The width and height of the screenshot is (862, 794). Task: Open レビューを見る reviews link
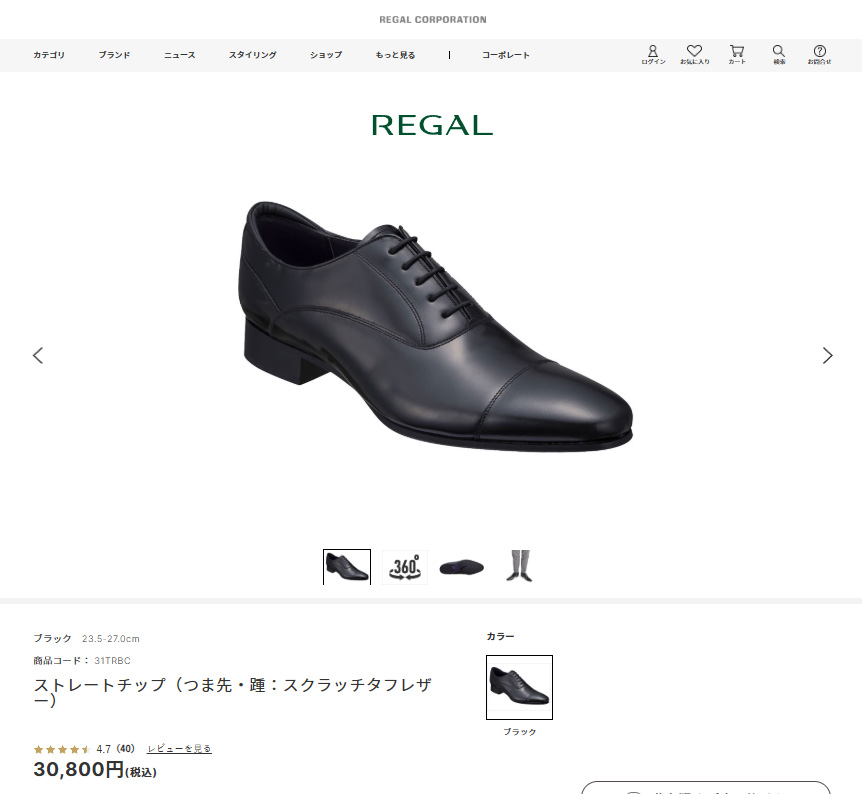pos(179,748)
